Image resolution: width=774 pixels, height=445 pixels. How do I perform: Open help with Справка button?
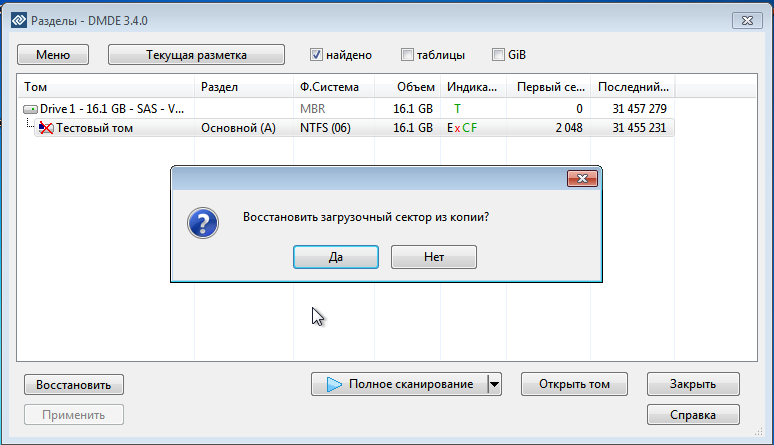pos(693,414)
